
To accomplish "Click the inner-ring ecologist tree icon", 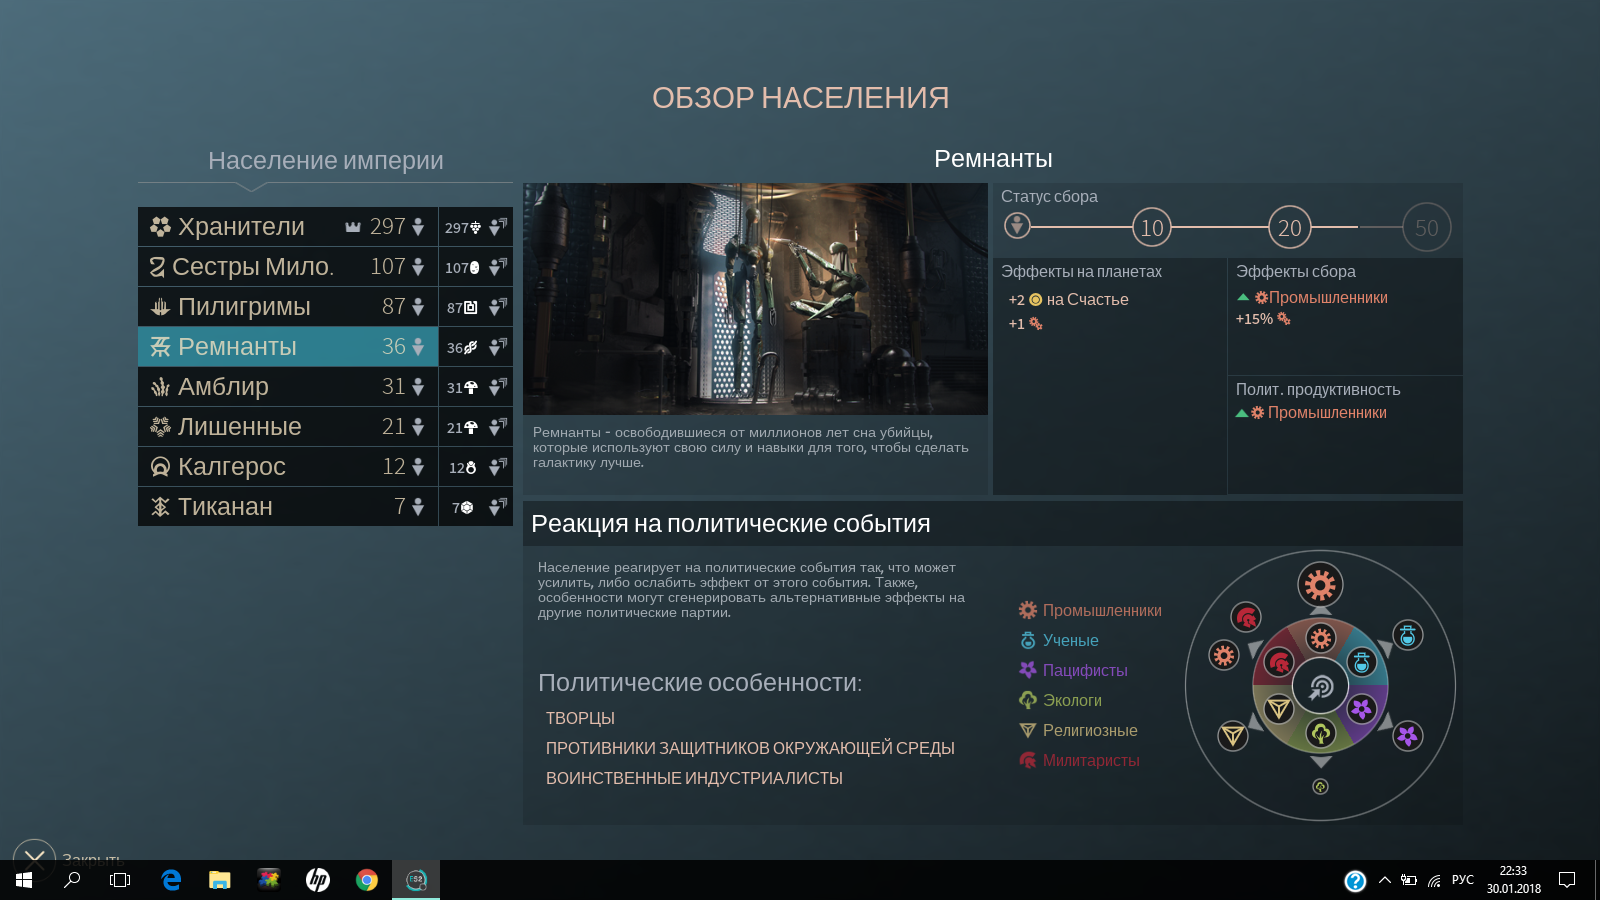I will point(1321,733).
